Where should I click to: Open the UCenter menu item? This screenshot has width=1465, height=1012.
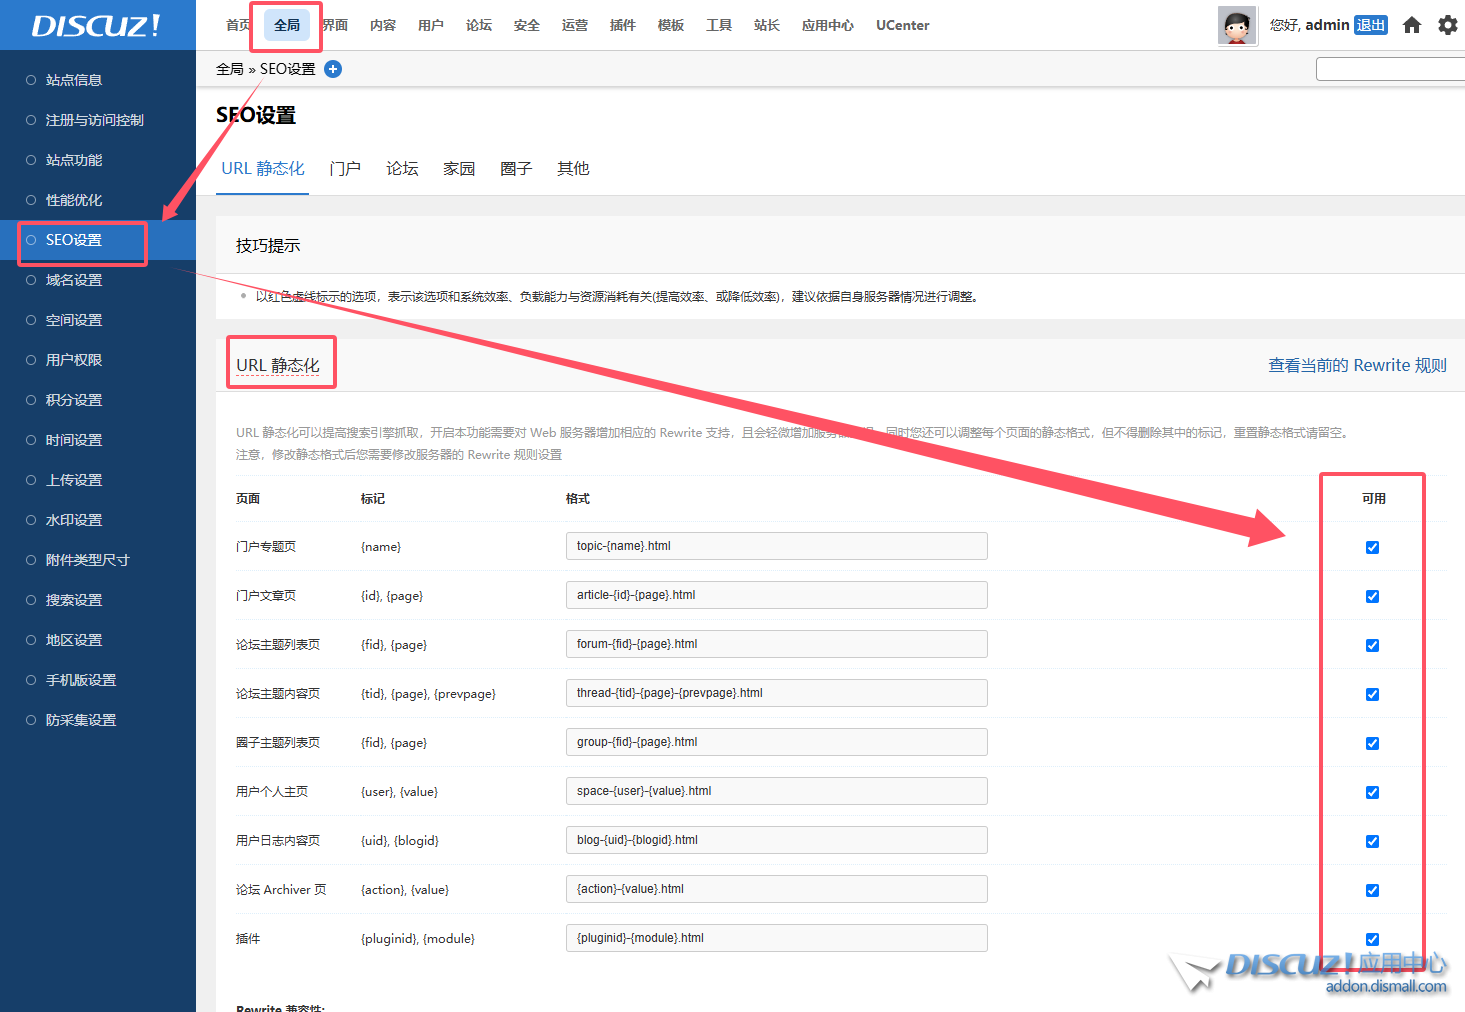click(x=902, y=25)
